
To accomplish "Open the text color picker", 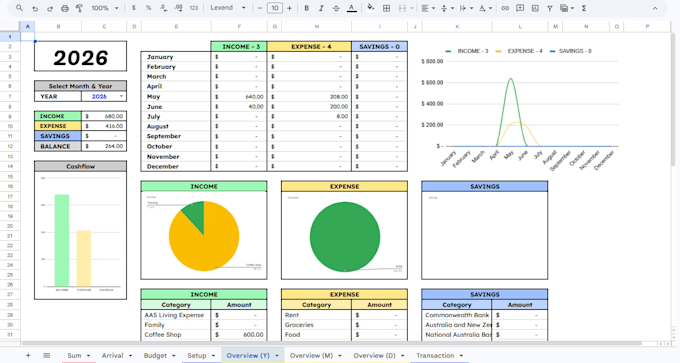I will (352, 8).
